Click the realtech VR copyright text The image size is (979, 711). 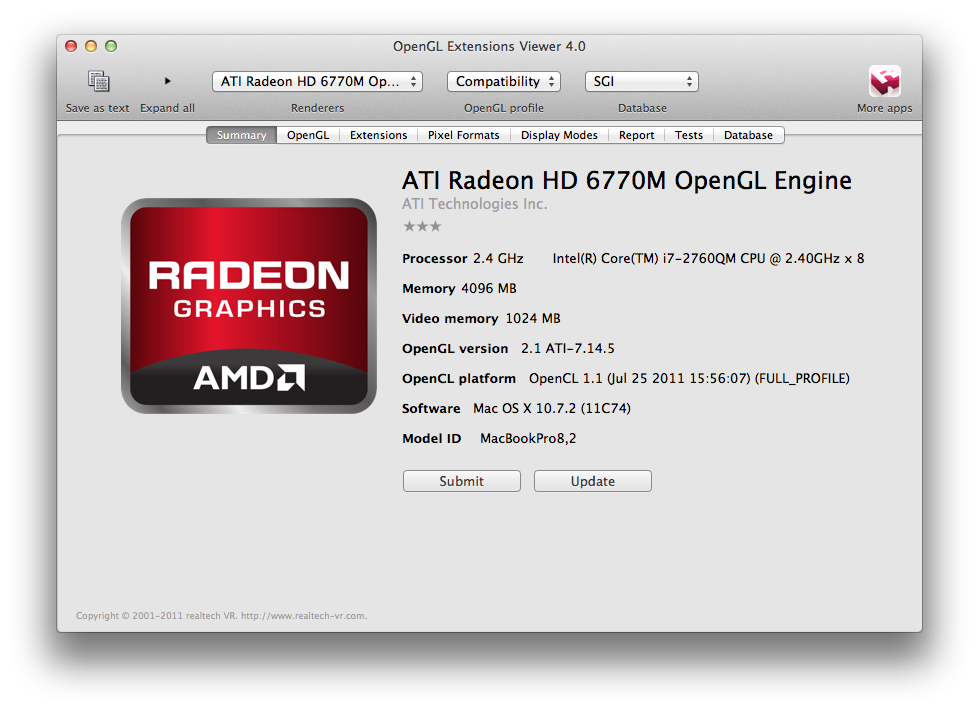point(222,615)
